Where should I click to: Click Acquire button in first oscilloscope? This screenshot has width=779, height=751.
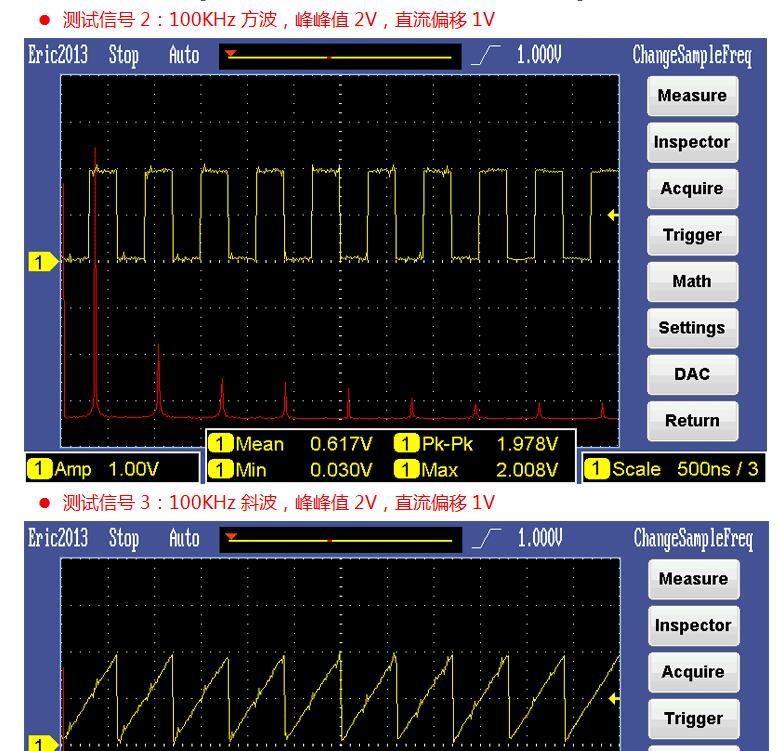point(692,189)
